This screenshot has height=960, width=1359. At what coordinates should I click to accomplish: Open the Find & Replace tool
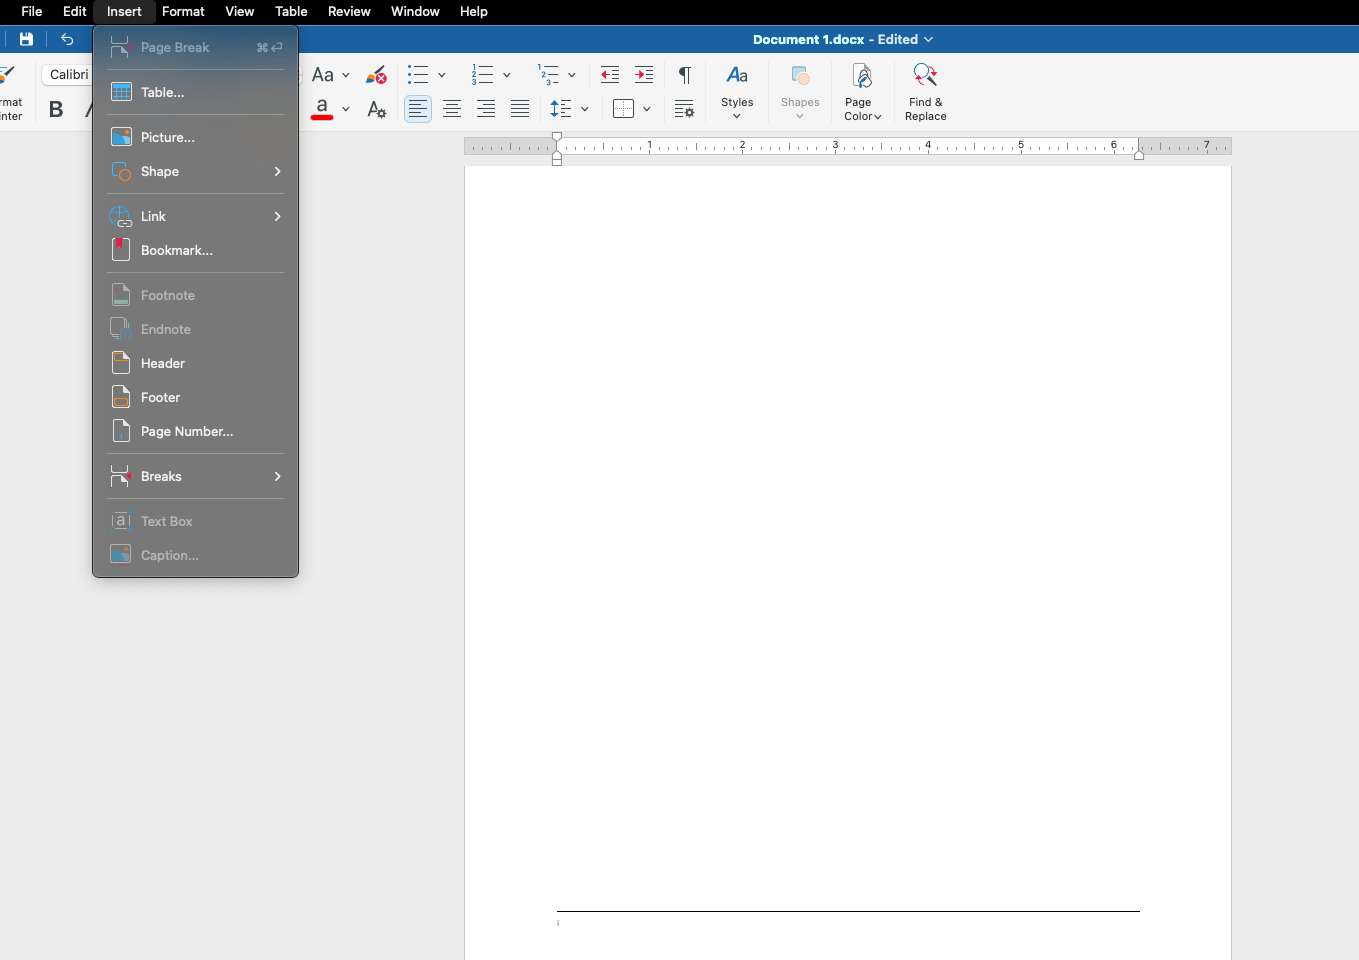(x=924, y=90)
